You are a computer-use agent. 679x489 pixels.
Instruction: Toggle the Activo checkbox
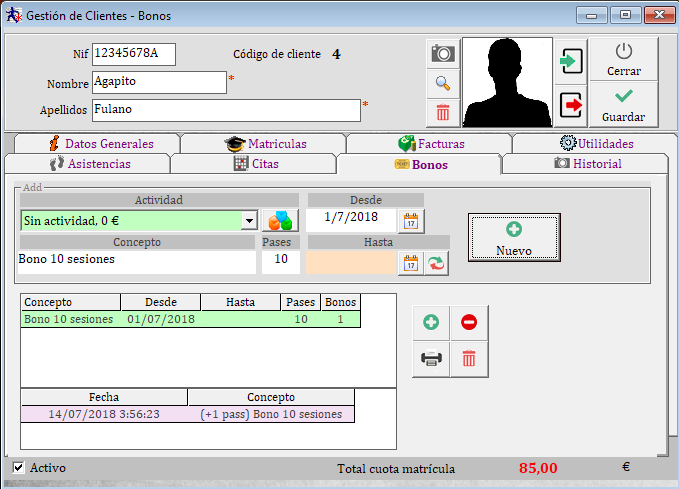pyautogui.click(x=18, y=468)
